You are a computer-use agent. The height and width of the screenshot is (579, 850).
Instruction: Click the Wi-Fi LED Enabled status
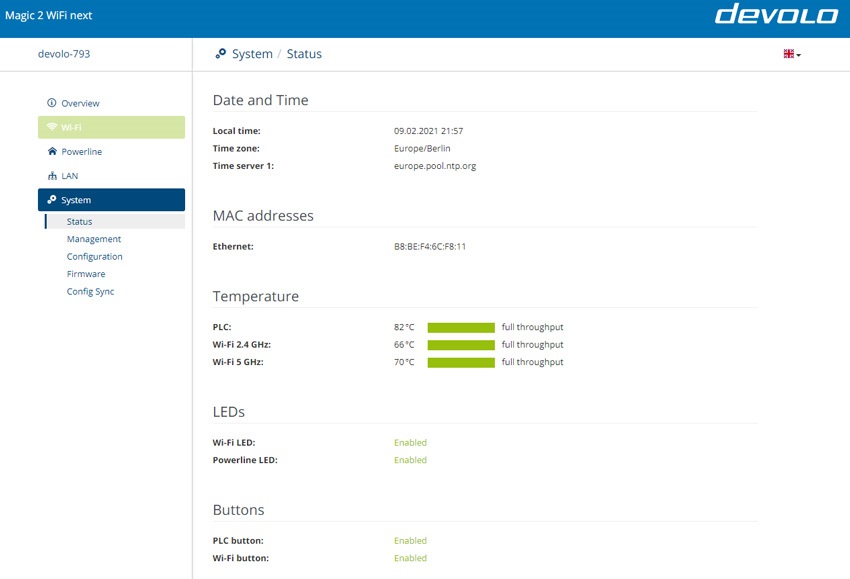(x=410, y=442)
